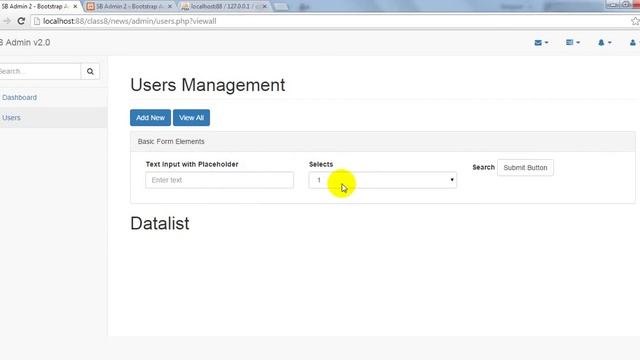The height and width of the screenshot is (360, 640).
Task: Click the Text Input with Placeholder label
Action: click(x=192, y=164)
